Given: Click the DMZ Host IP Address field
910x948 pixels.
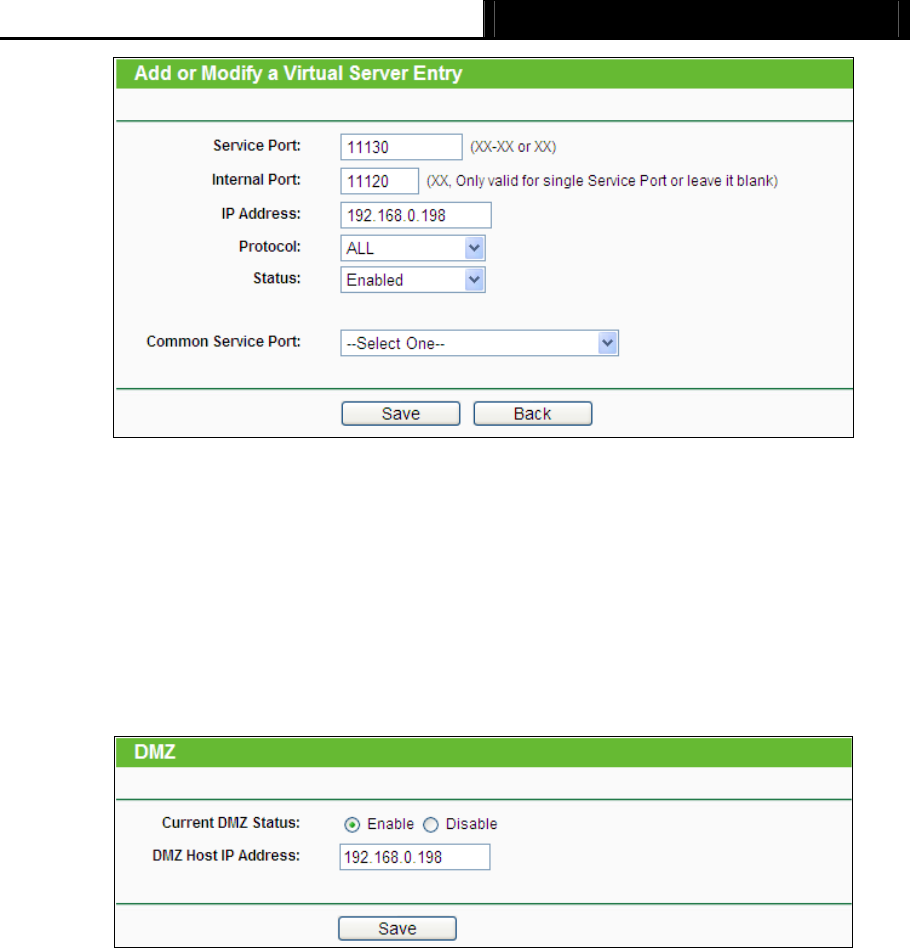Looking at the screenshot, I should click(x=414, y=857).
